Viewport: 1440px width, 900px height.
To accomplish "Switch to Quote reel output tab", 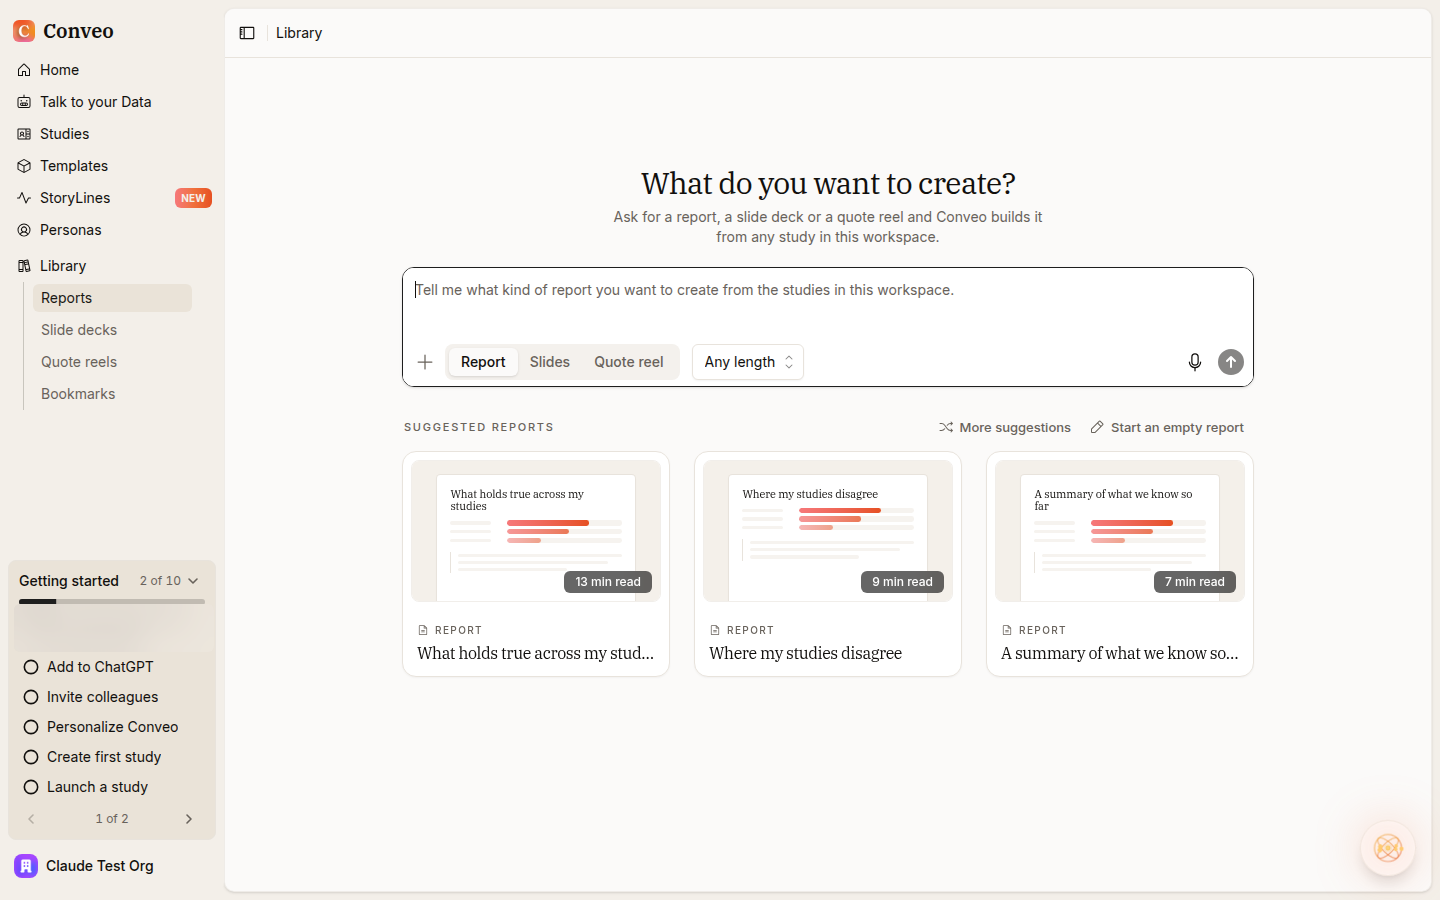I will click(x=629, y=362).
